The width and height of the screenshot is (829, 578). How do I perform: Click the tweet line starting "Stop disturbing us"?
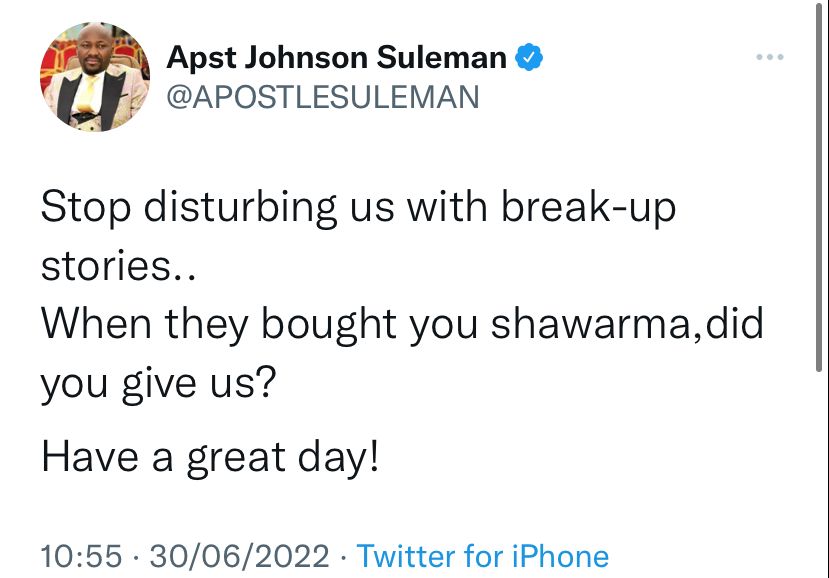point(358,208)
